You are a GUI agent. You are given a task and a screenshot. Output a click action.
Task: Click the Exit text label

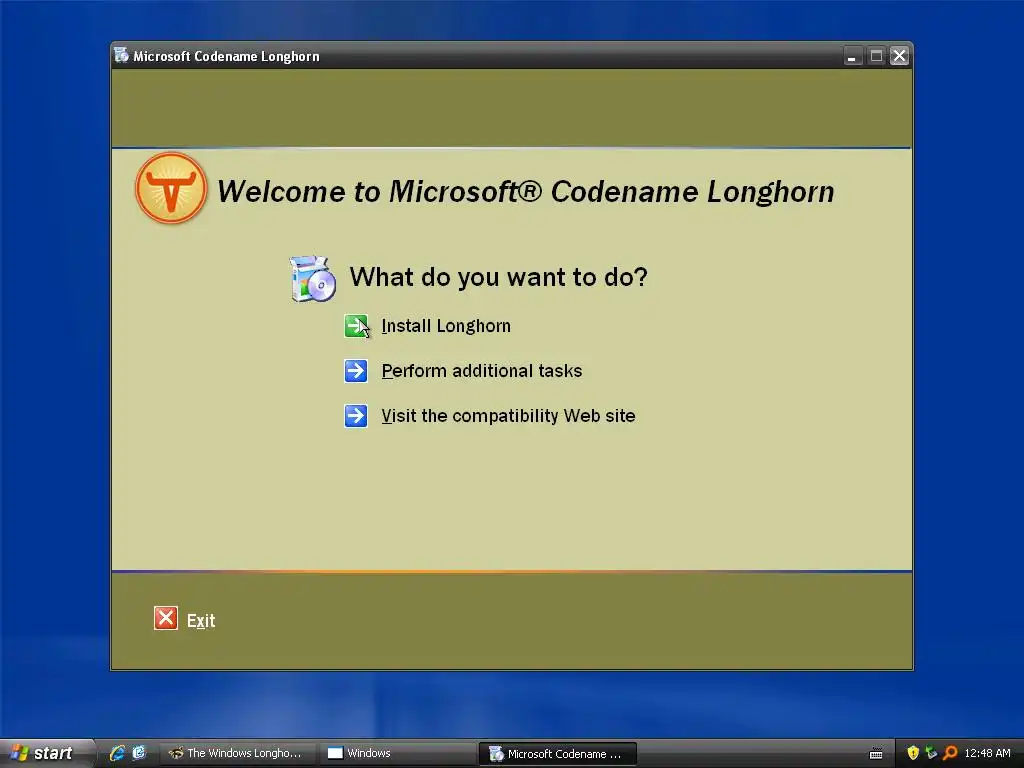pos(201,620)
